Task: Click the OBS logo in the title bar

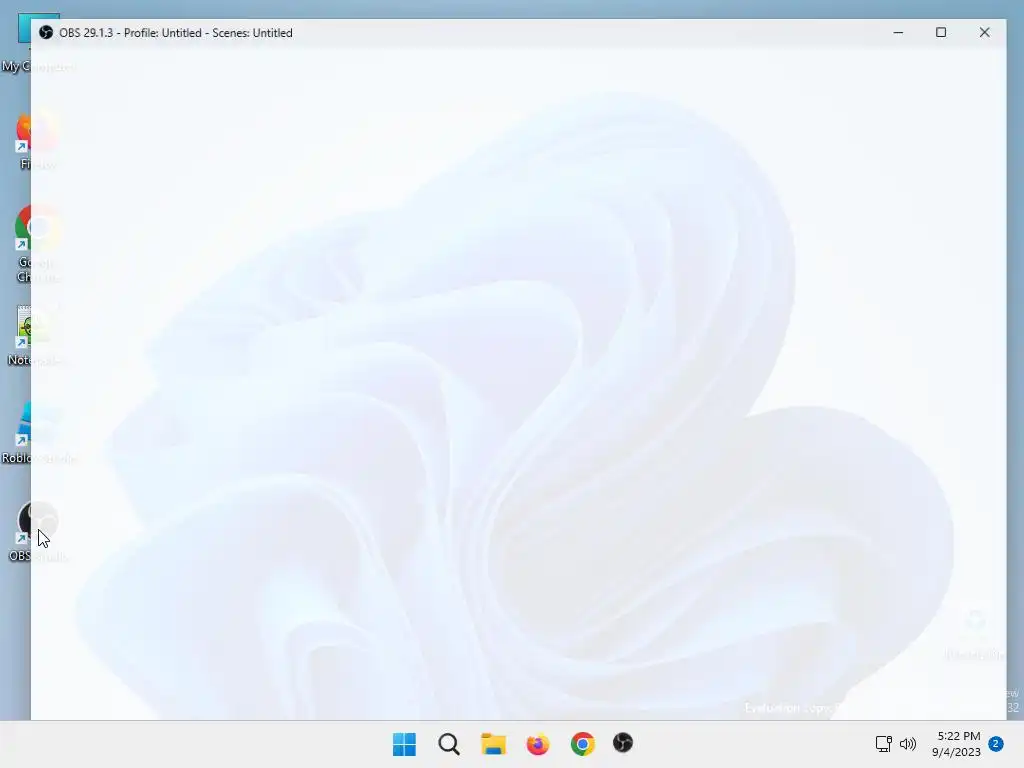Action: (46, 33)
